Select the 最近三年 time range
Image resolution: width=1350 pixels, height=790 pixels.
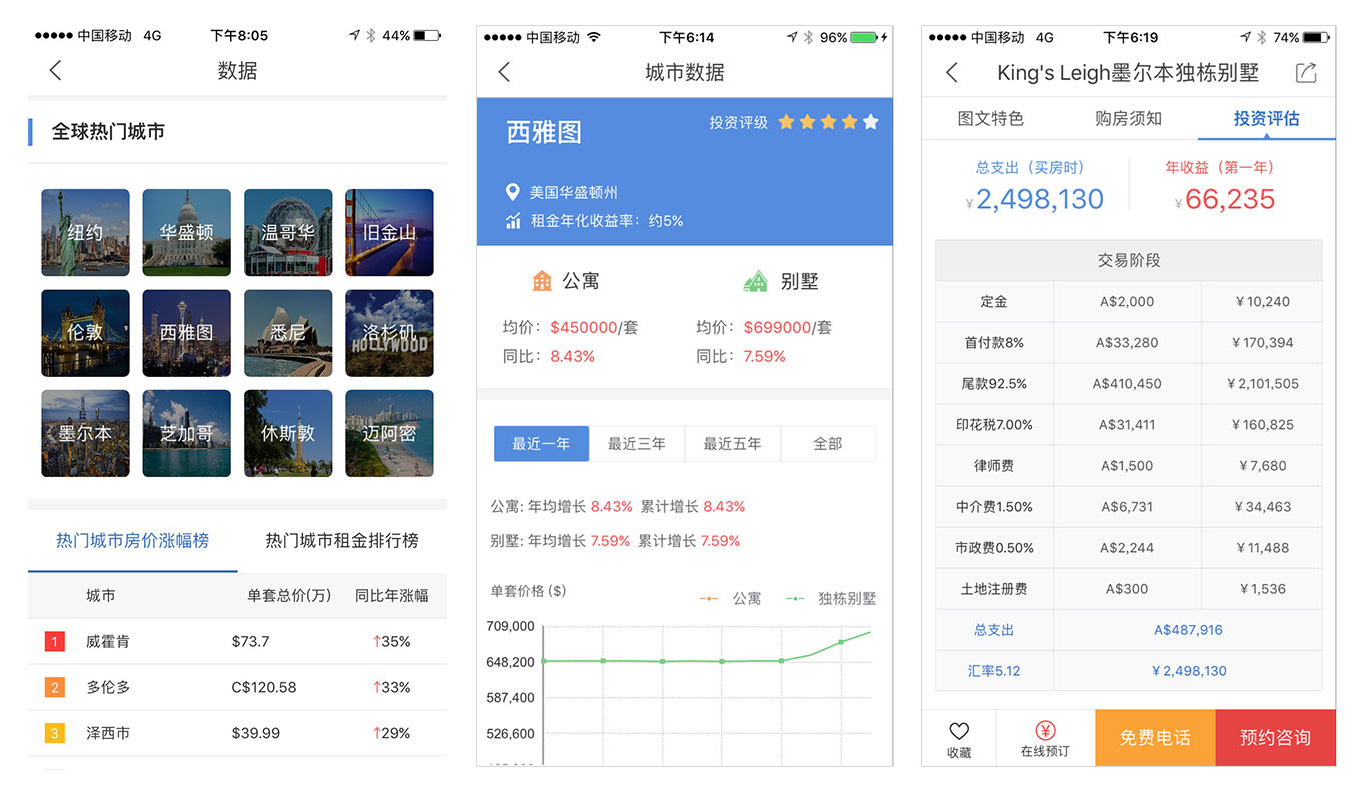(x=636, y=444)
